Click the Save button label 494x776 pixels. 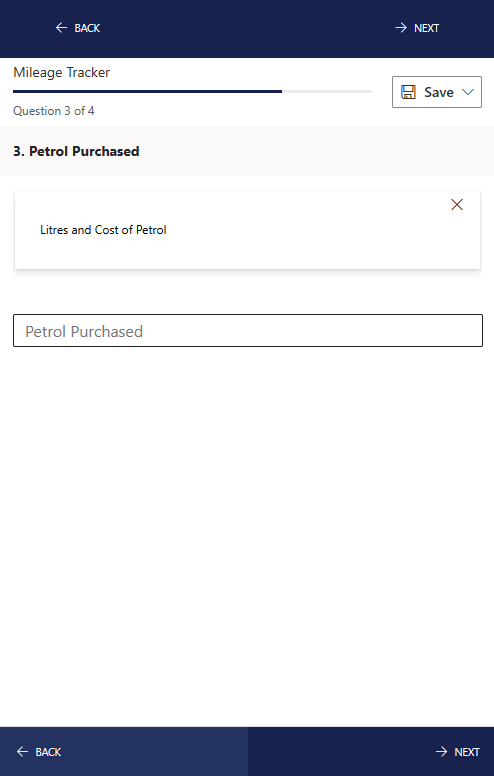439,92
